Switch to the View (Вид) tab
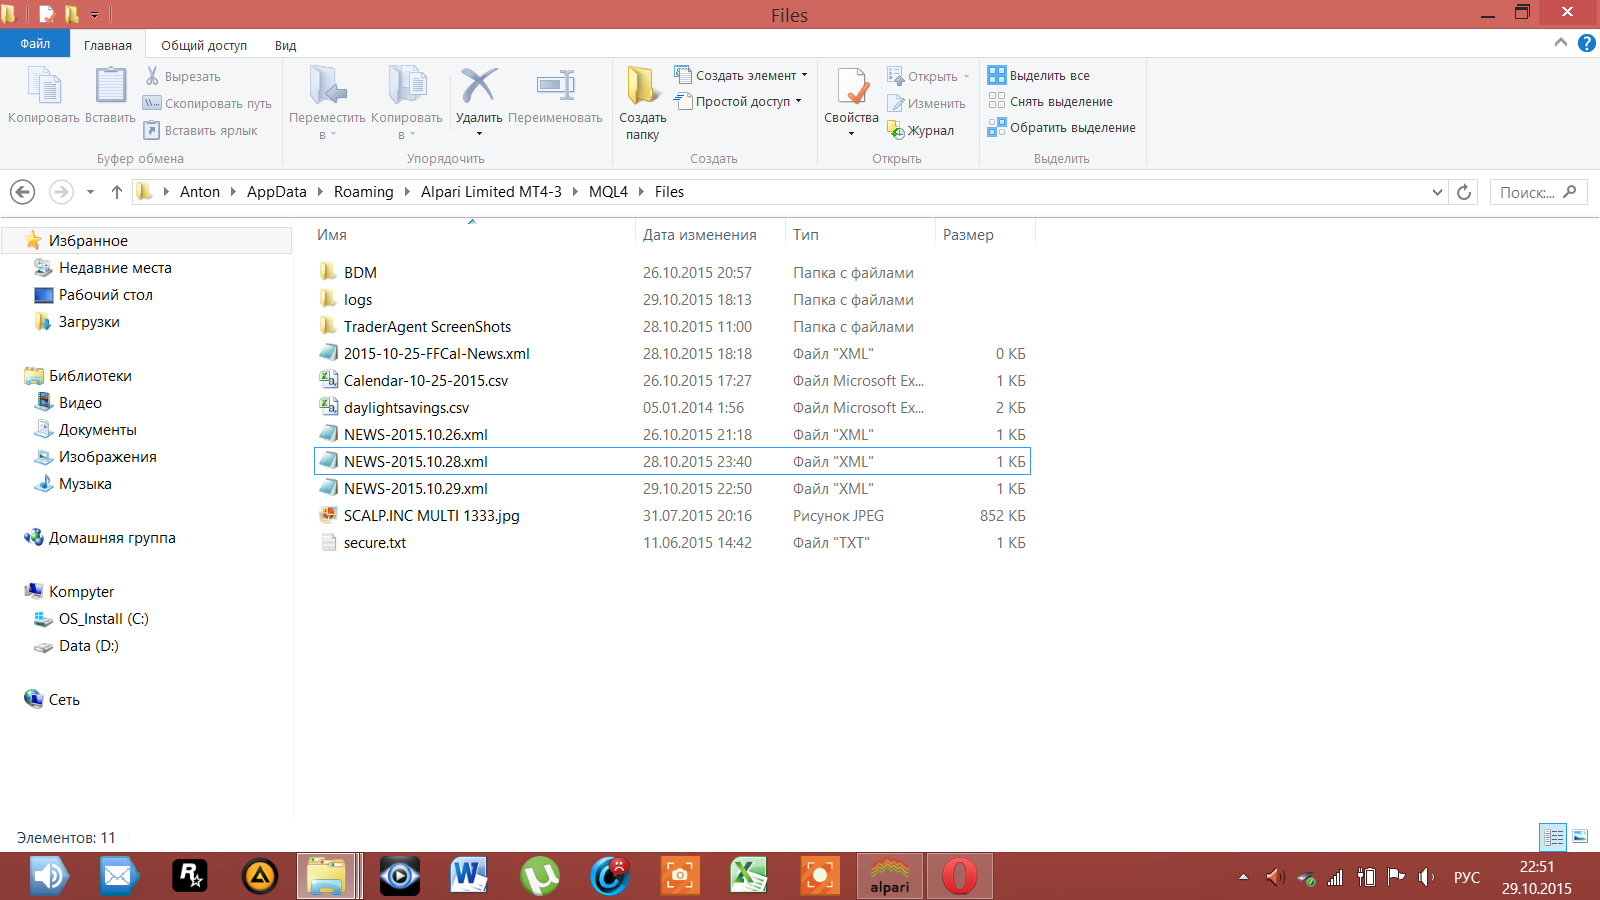 [286, 45]
